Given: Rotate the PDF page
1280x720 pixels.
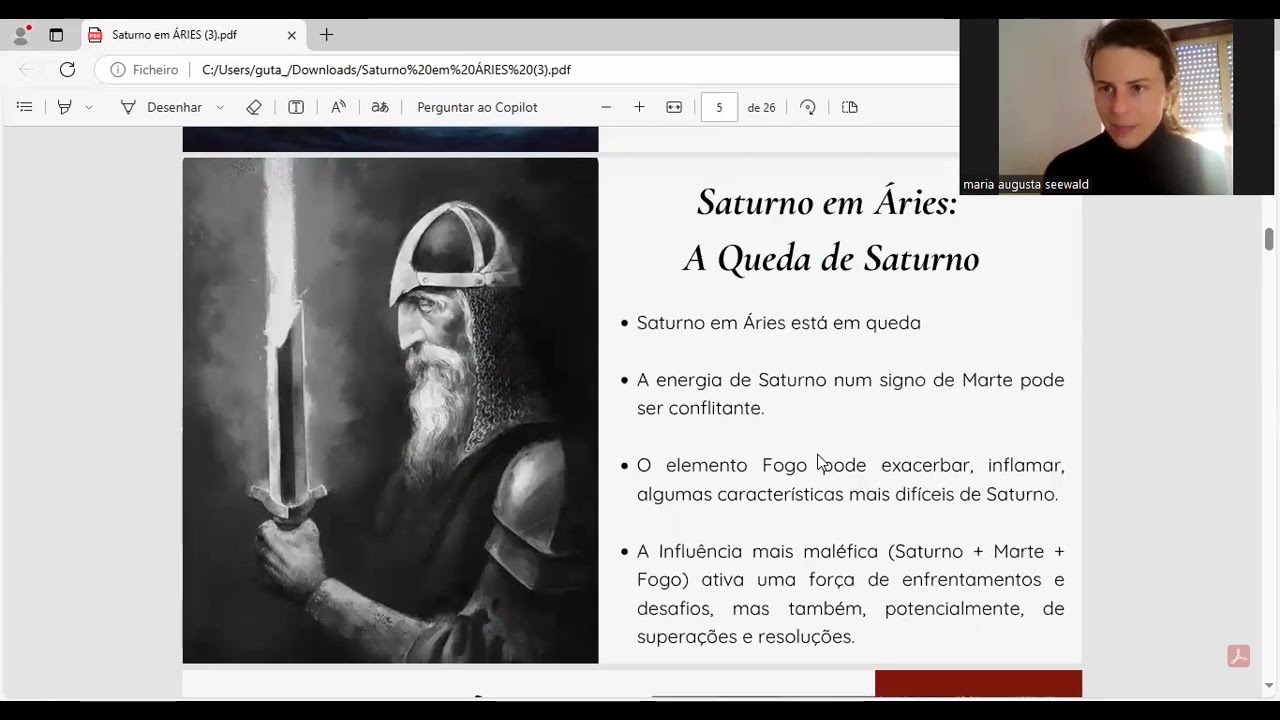Looking at the screenshot, I should point(808,107).
